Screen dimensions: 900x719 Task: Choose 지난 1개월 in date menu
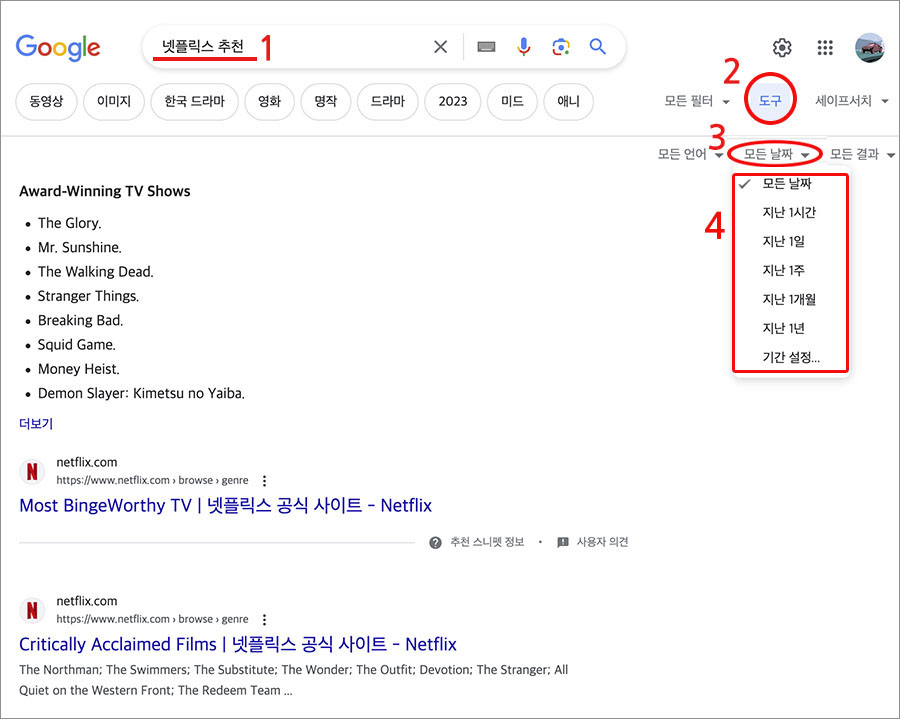pyautogui.click(x=790, y=299)
